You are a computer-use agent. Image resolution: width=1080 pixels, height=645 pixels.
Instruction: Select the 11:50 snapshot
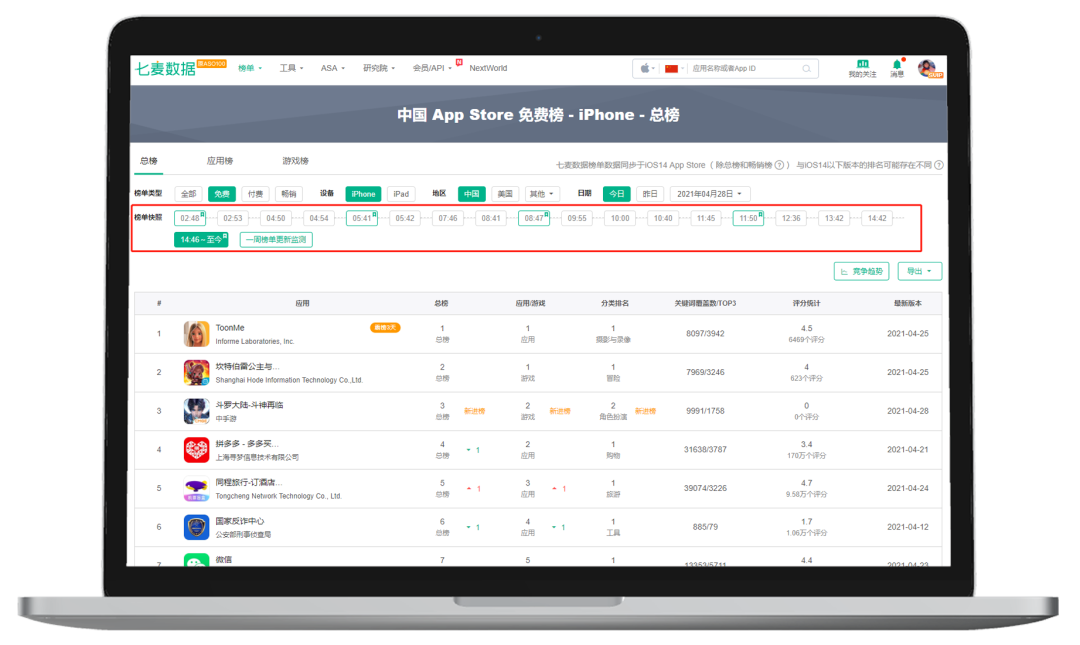[x=748, y=218]
